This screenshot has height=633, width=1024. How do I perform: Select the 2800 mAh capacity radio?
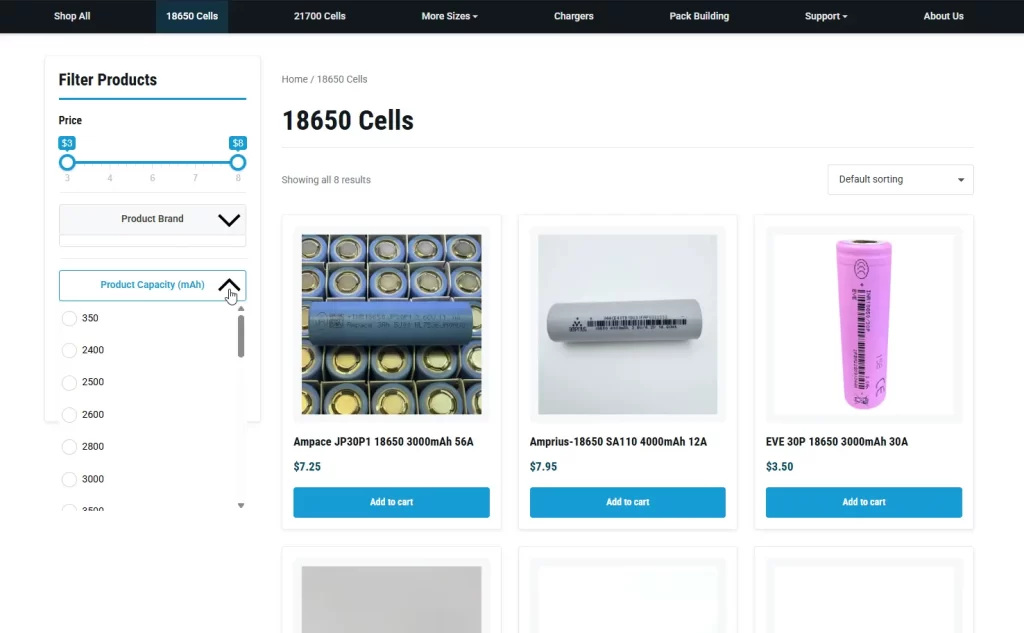coord(69,447)
